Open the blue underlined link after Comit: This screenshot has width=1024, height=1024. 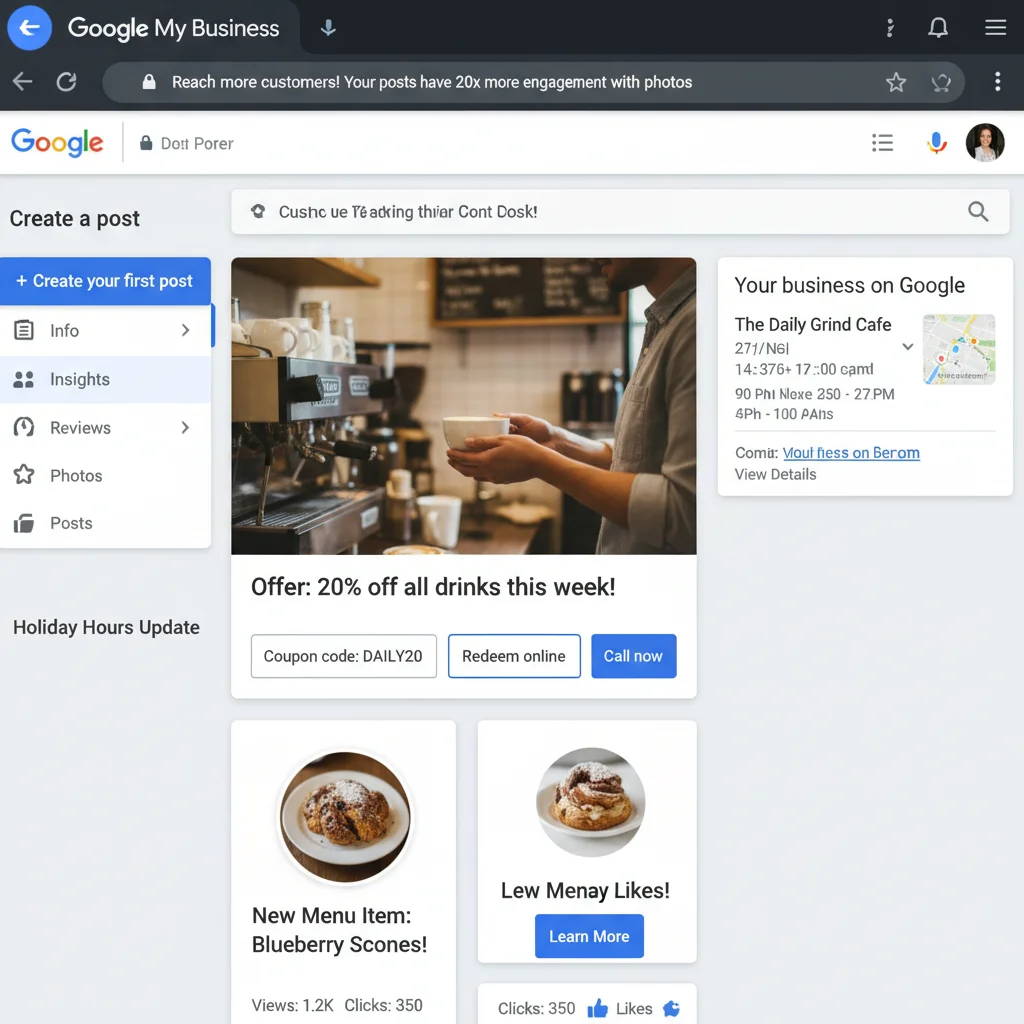point(851,453)
